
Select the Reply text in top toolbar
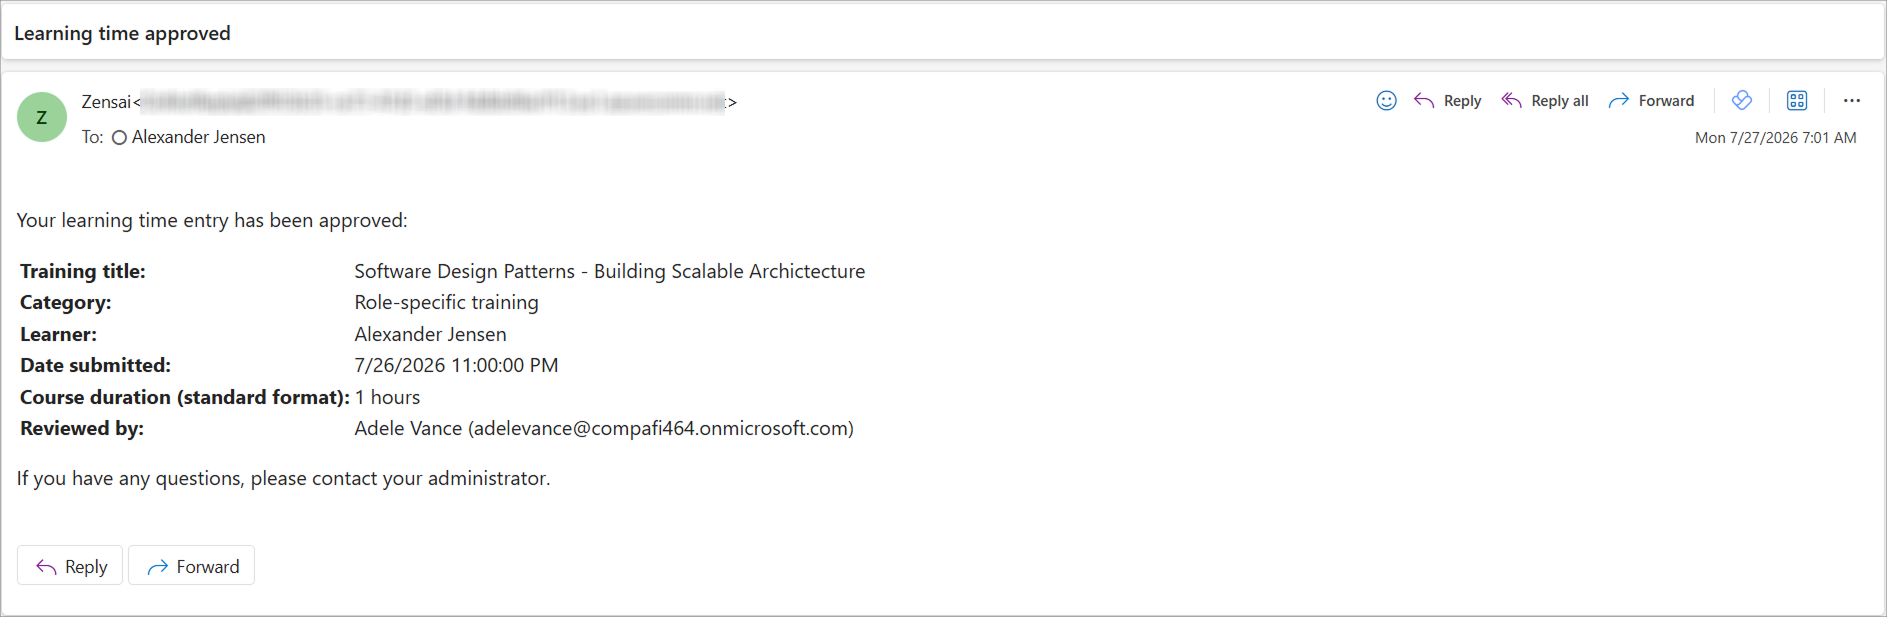[x=1462, y=101]
